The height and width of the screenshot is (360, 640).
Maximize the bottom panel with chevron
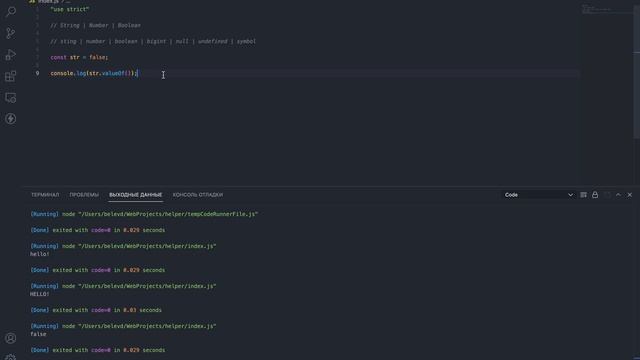click(x=618, y=195)
